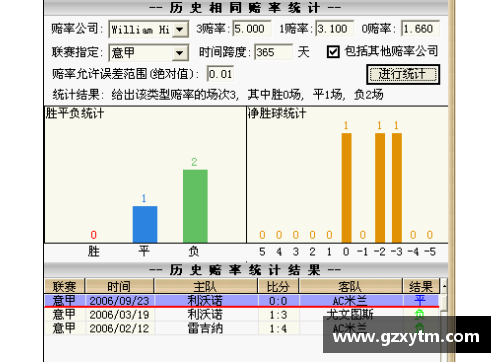
Task: Select the 2006/03/19 利沃诺 1:3 row
Action: click(x=242, y=314)
